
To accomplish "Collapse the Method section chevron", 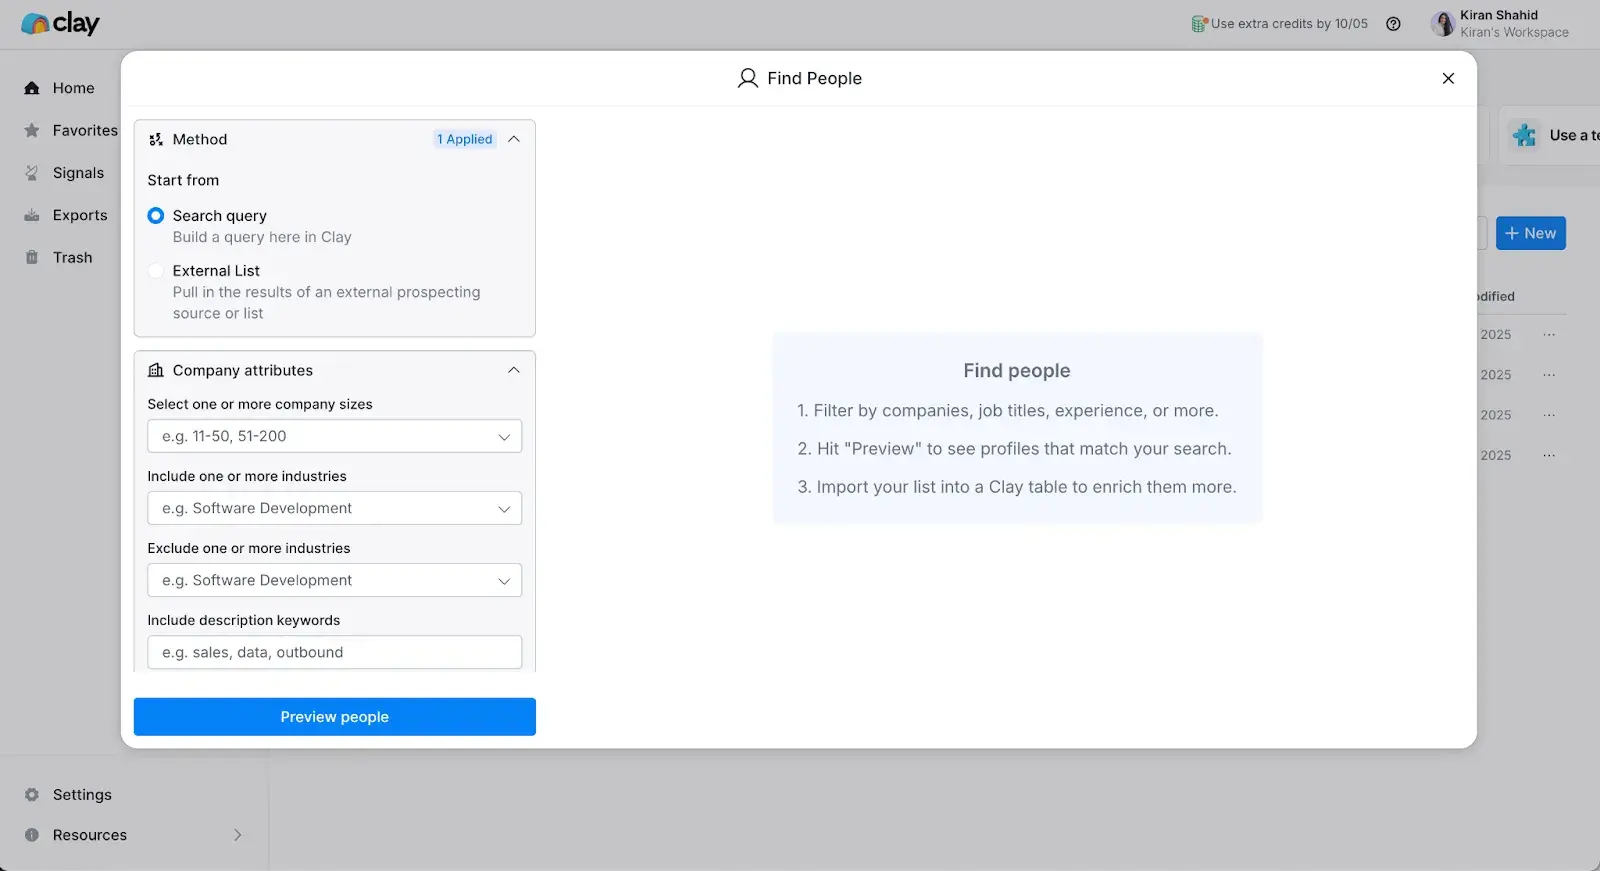I will click(514, 140).
